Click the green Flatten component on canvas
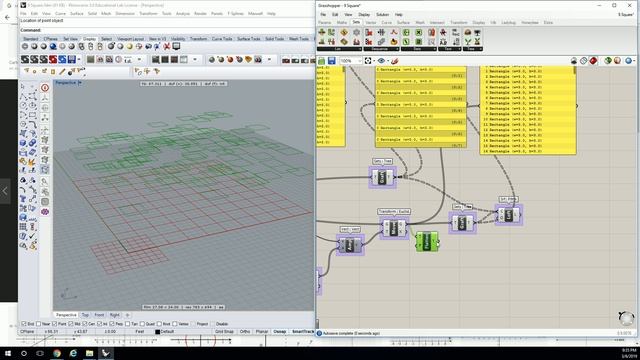 pos(427,241)
